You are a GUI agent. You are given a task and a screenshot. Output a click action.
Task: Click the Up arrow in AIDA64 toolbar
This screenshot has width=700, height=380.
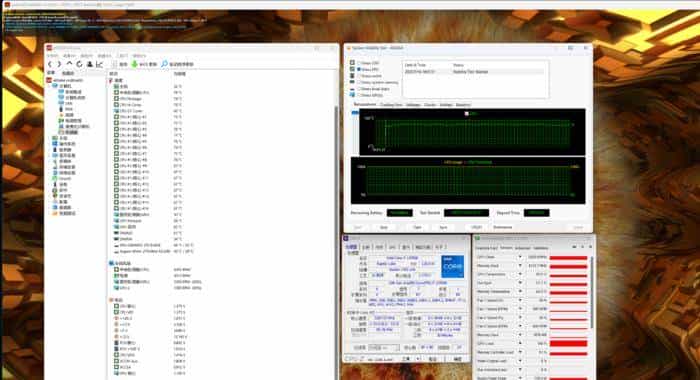pyautogui.click(x=69, y=64)
